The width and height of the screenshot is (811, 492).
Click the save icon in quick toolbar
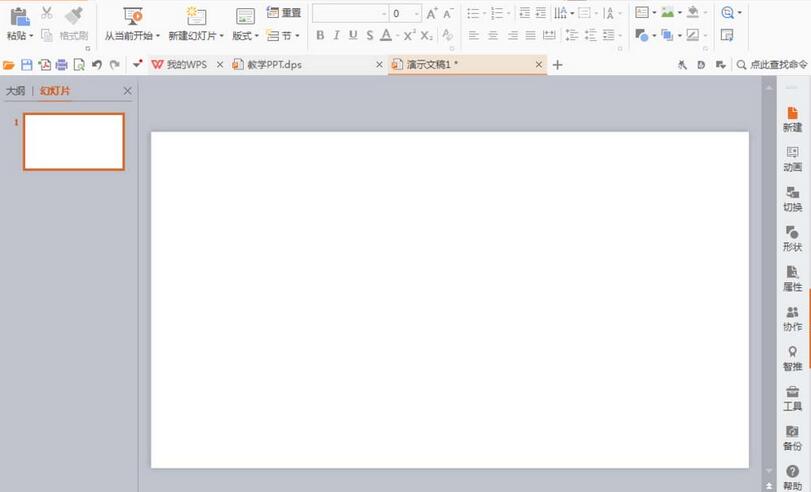coord(26,65)
